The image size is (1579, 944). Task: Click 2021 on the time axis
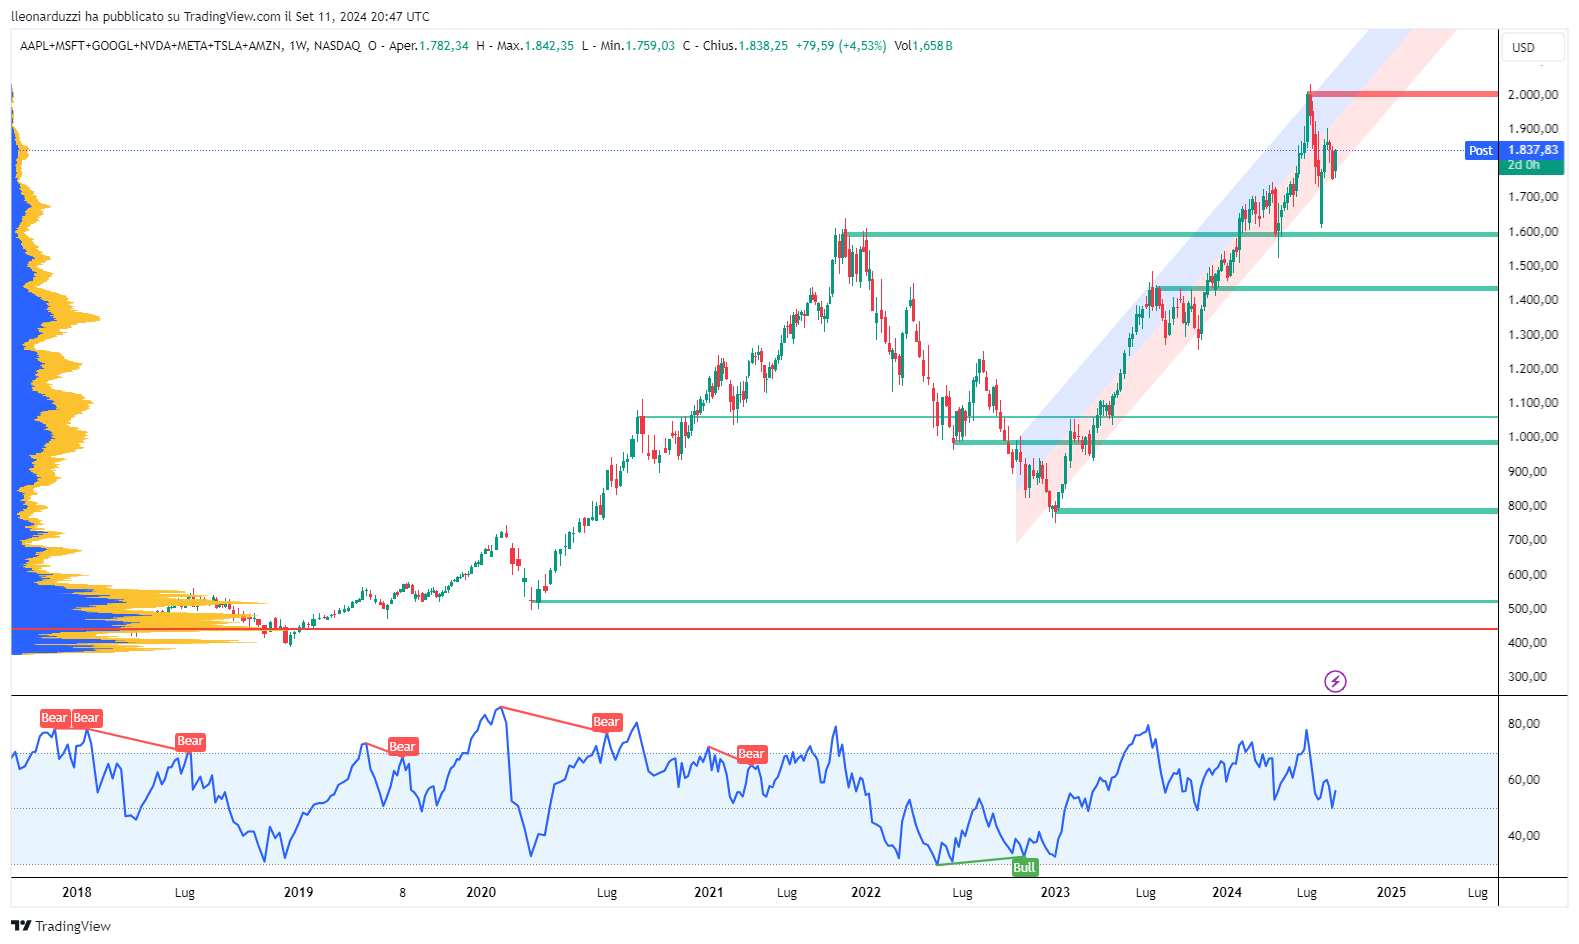tap(709, 893)
